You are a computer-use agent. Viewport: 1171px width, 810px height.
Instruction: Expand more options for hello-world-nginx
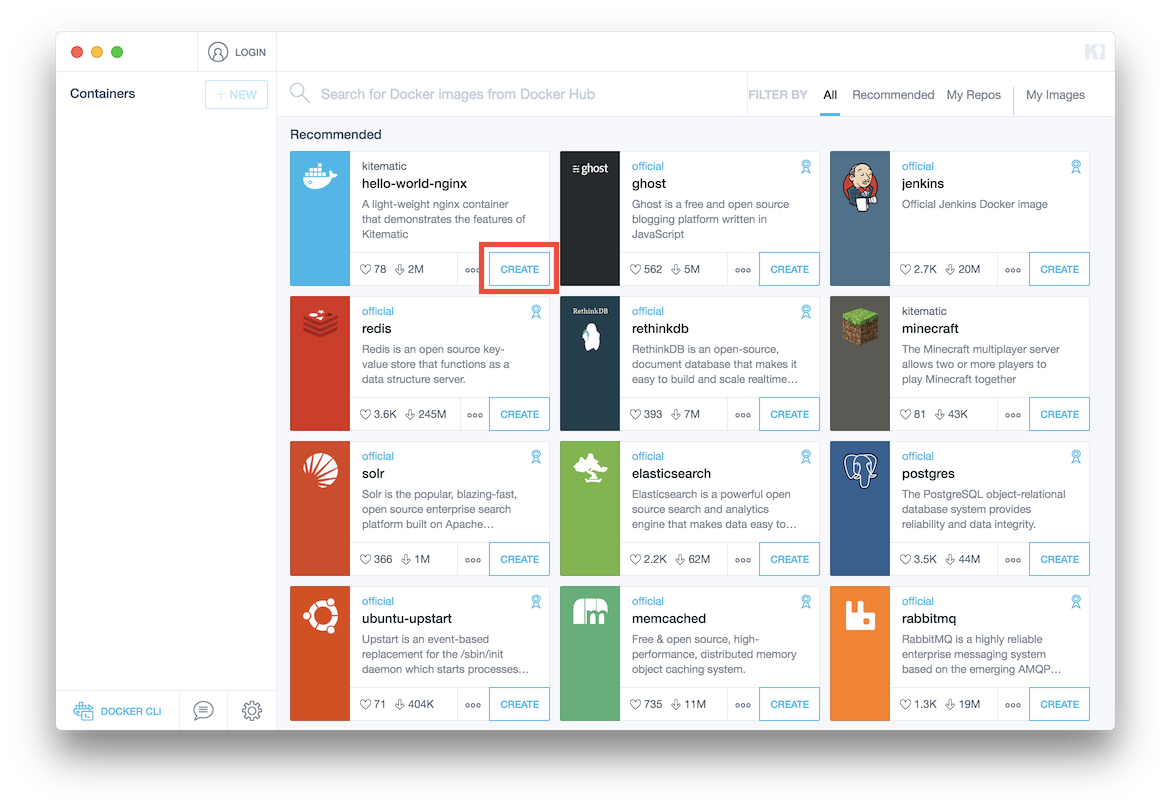point(473,270)
